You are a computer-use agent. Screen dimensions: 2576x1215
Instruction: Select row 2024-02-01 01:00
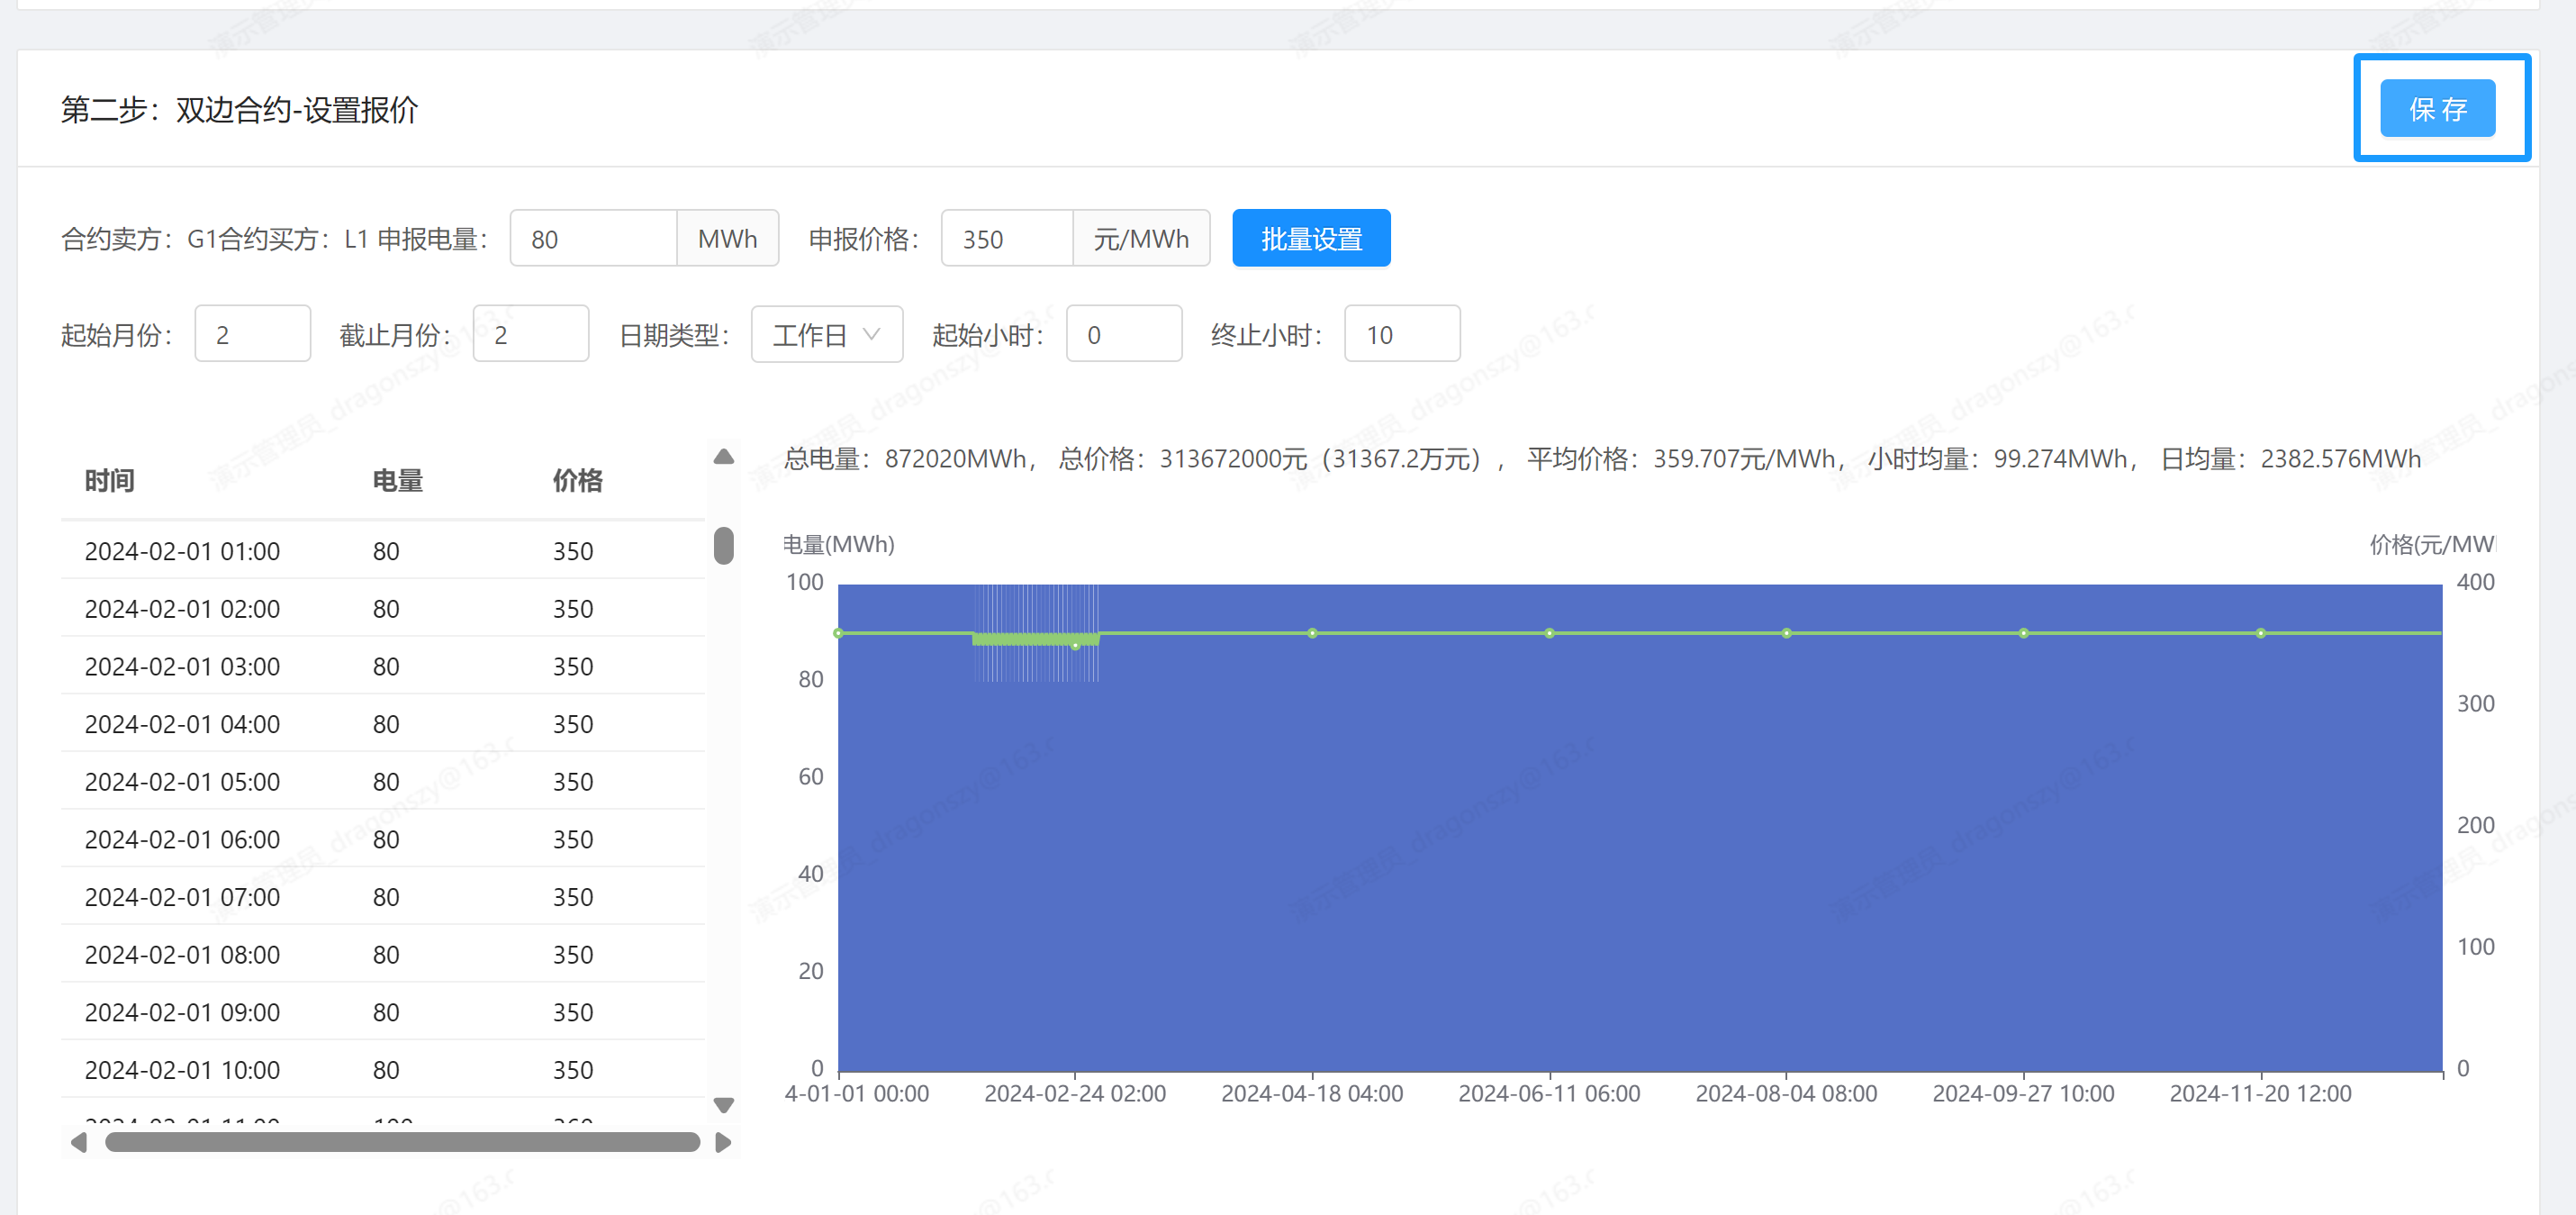(383, 551)
